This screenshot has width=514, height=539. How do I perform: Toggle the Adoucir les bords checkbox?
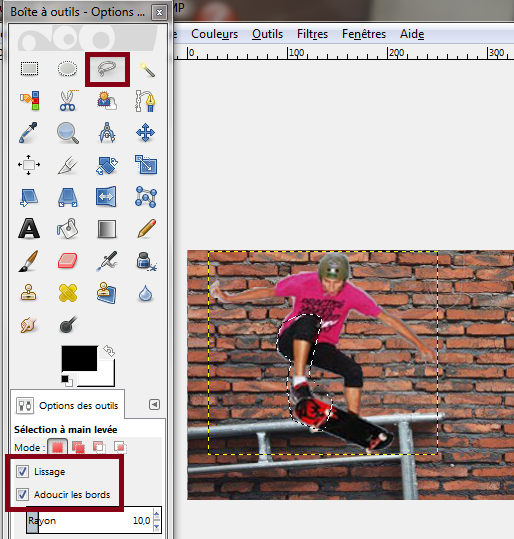pyautogui.click(x=22, y=494)
